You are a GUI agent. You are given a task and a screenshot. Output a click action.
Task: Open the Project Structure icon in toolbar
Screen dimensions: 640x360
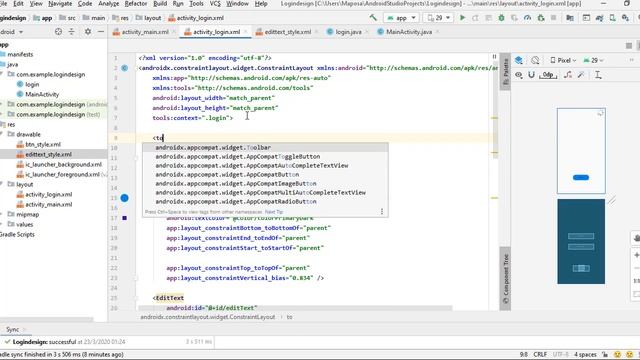coord(570,18)
